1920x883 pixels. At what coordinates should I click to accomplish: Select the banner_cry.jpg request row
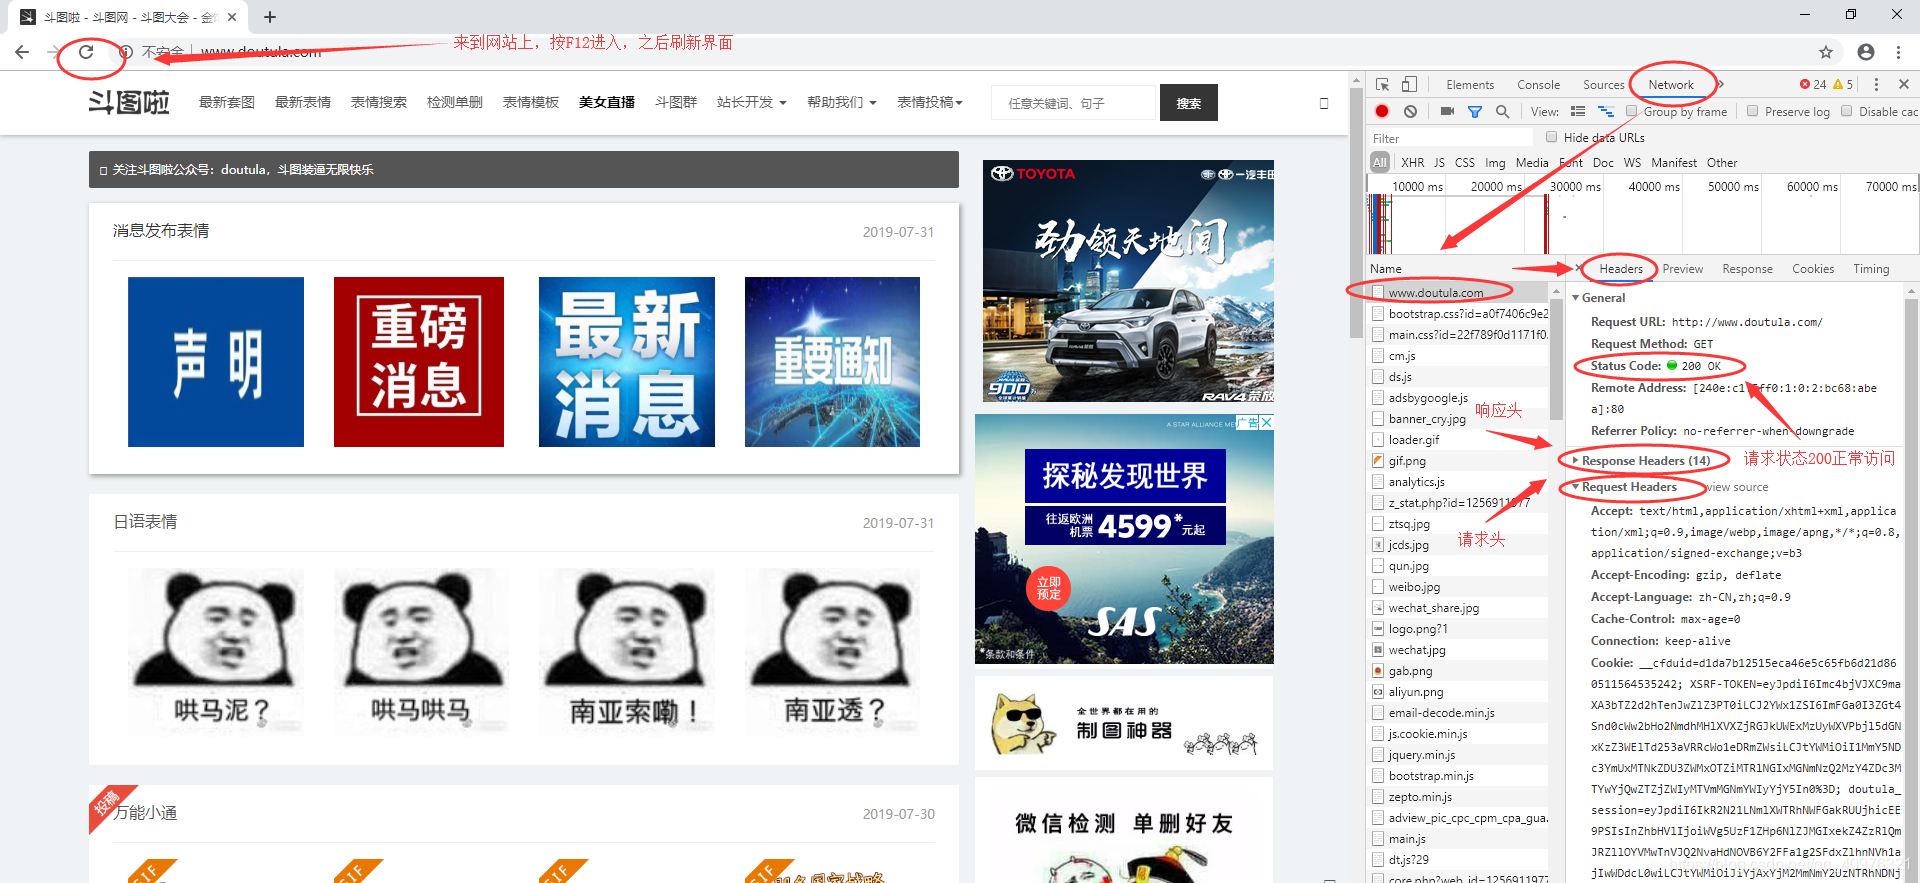[x=1457, y=419]
